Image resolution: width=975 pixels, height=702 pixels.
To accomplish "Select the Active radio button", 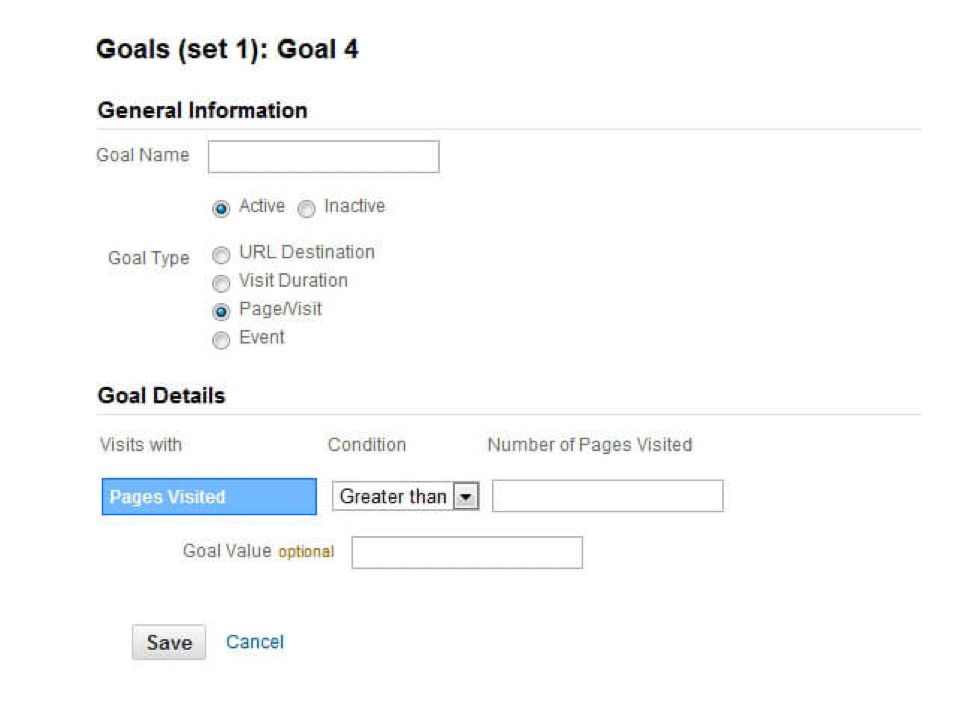I will [x=221, y=208].
